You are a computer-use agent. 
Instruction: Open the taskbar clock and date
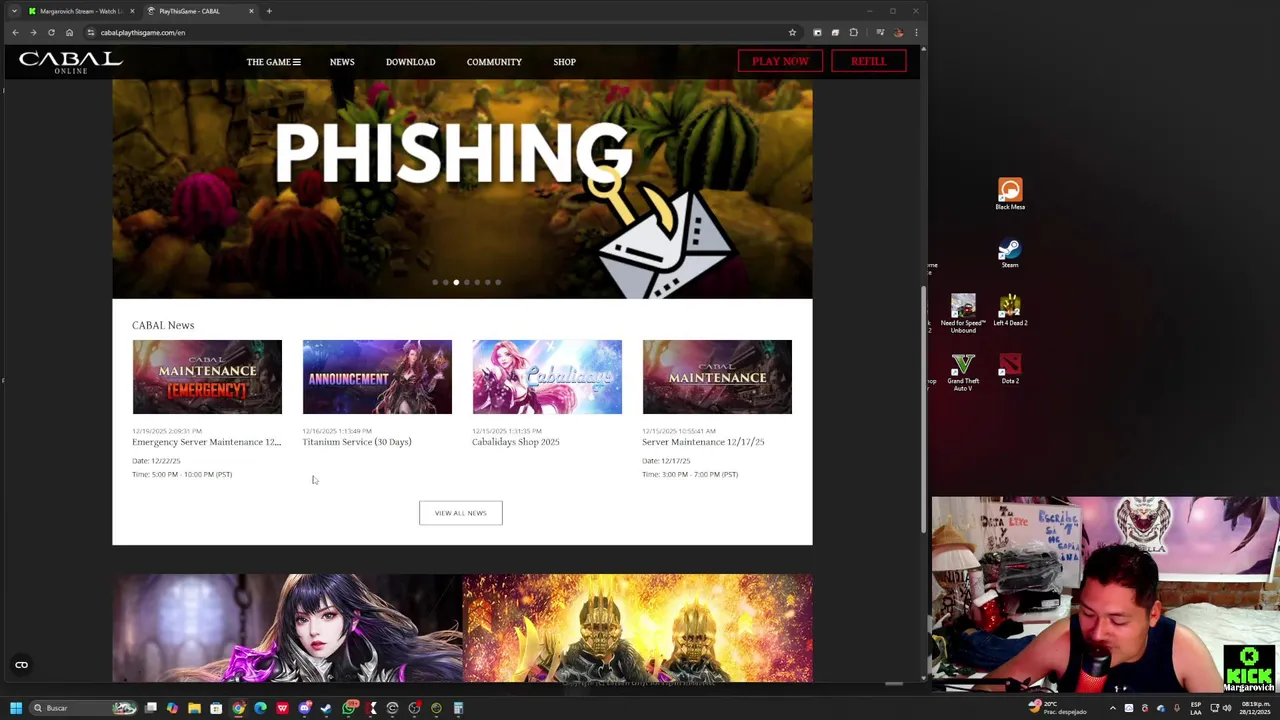click(1256, 708)
